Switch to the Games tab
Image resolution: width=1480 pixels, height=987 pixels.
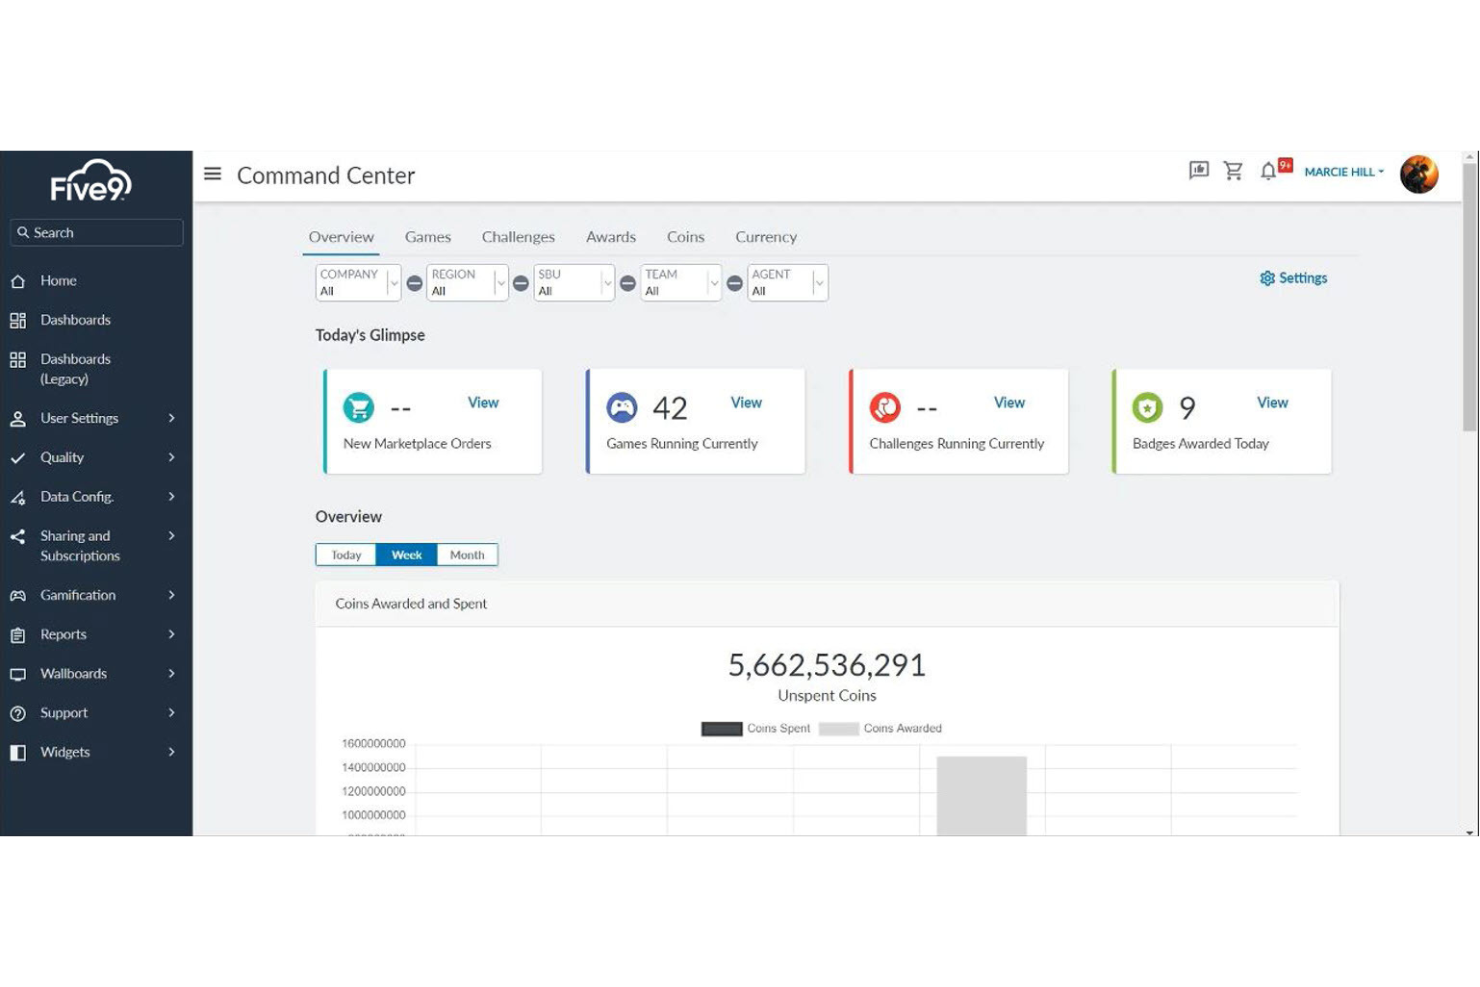pyautogui.click(x=427, y=237)
